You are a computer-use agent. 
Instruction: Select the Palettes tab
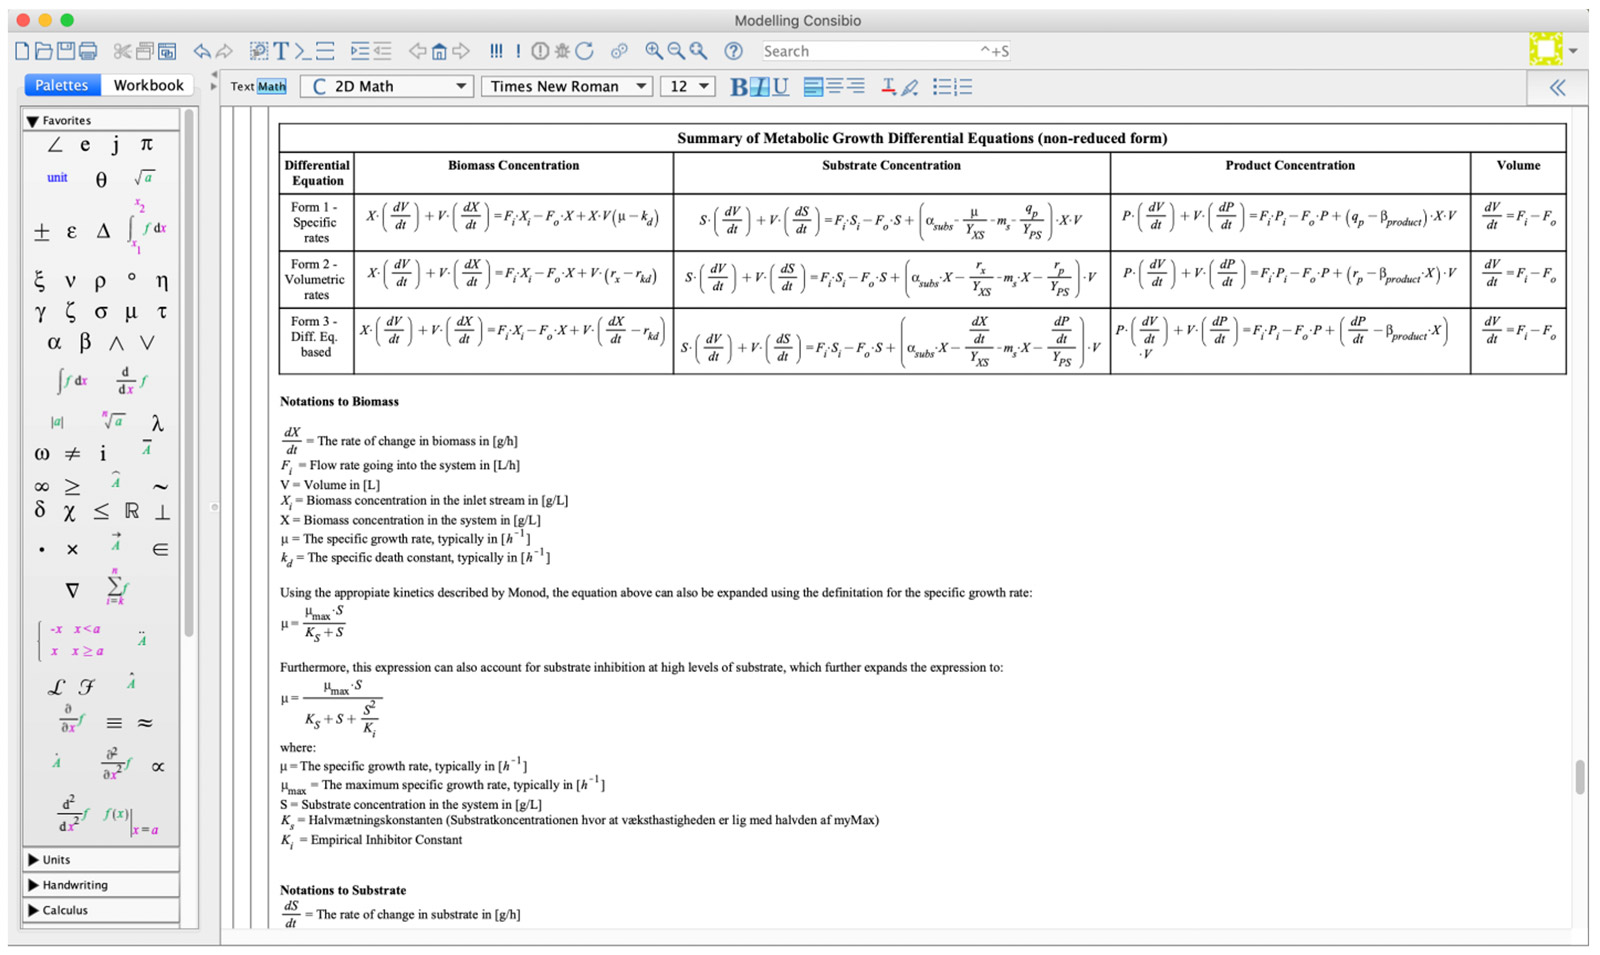(x=61, y=85)
